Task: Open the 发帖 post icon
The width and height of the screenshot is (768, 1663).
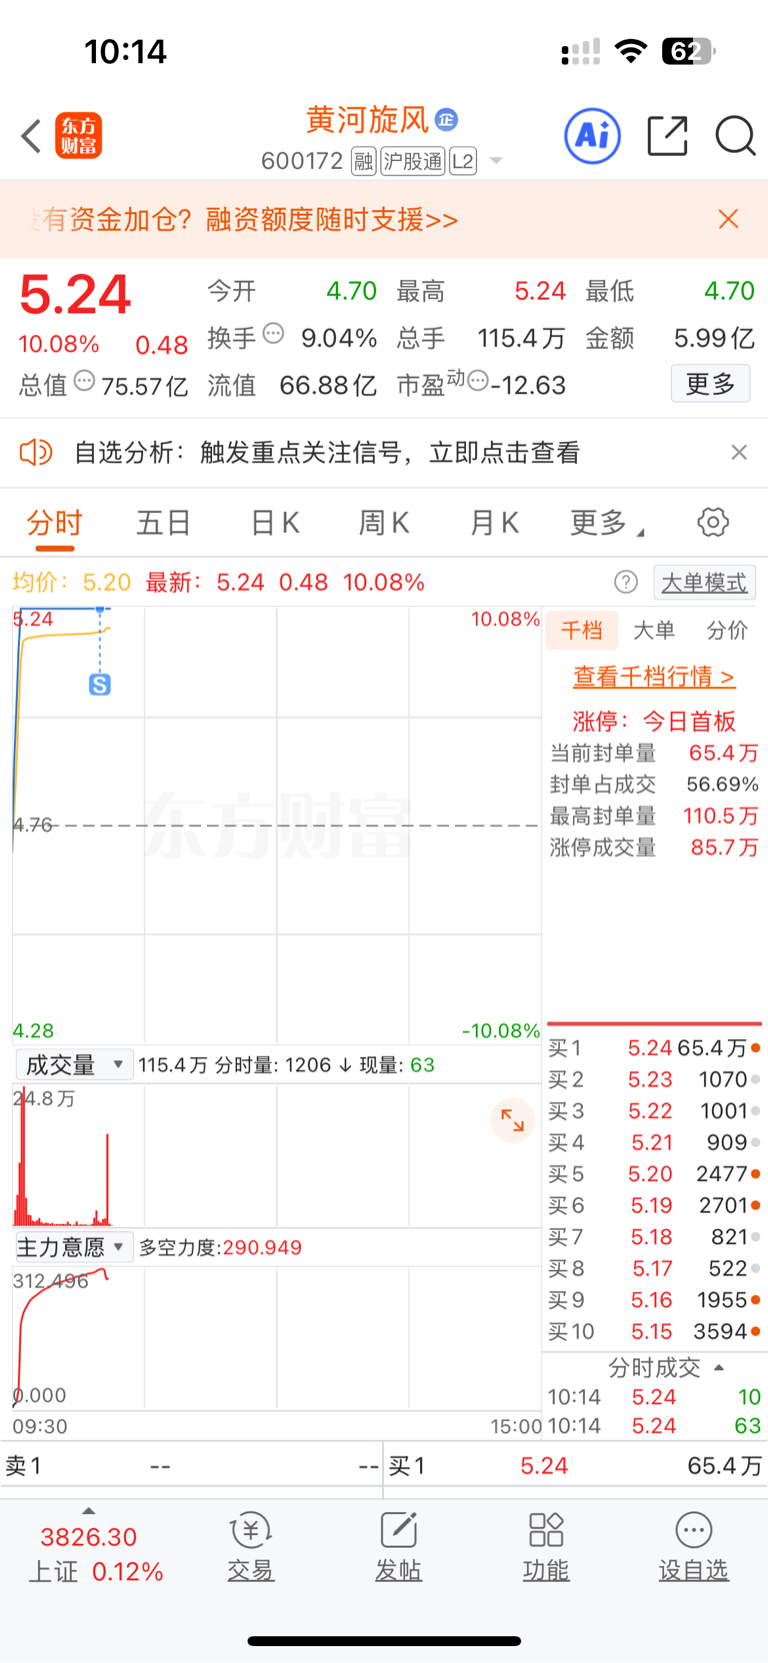Action: [x=398, y=1548]
